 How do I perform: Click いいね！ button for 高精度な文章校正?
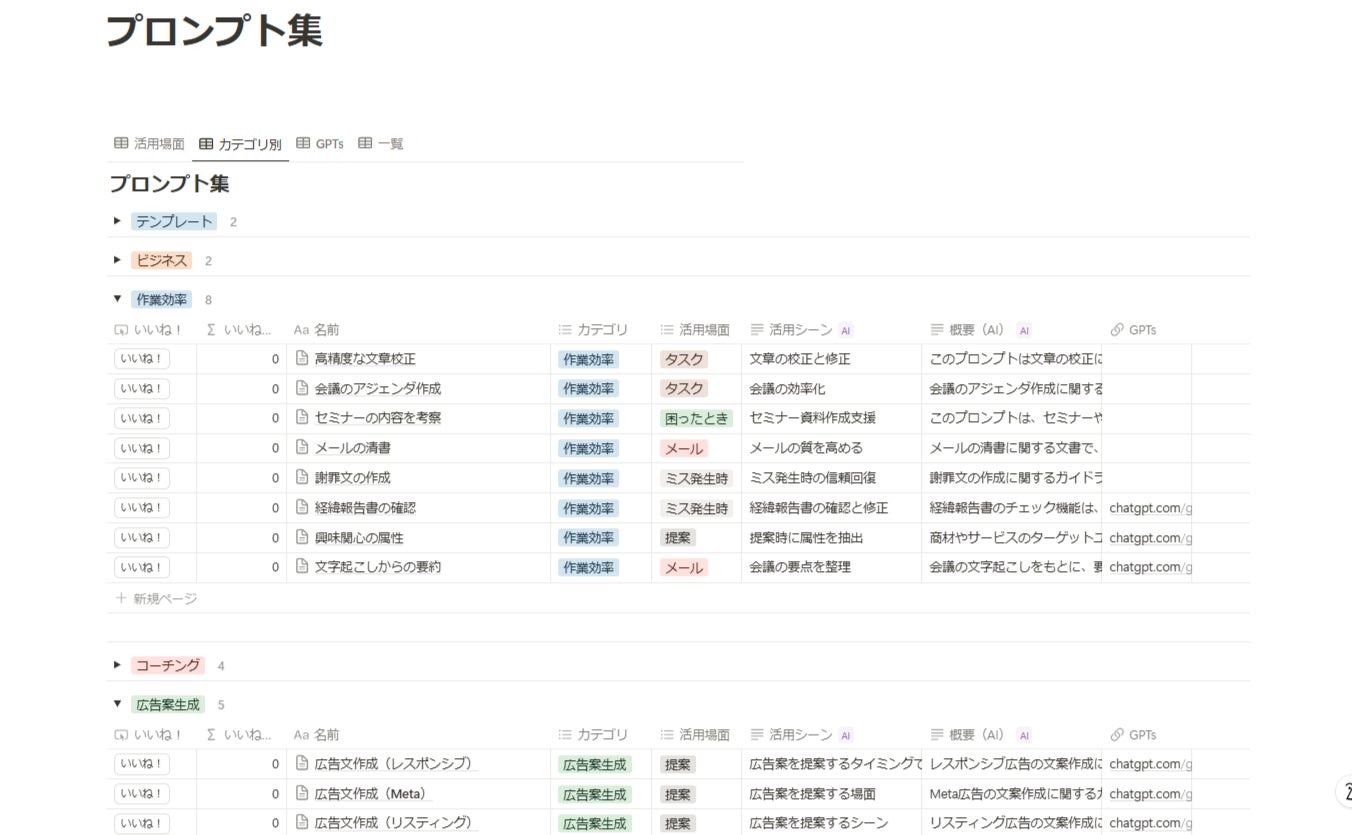(x=142, y=359)
